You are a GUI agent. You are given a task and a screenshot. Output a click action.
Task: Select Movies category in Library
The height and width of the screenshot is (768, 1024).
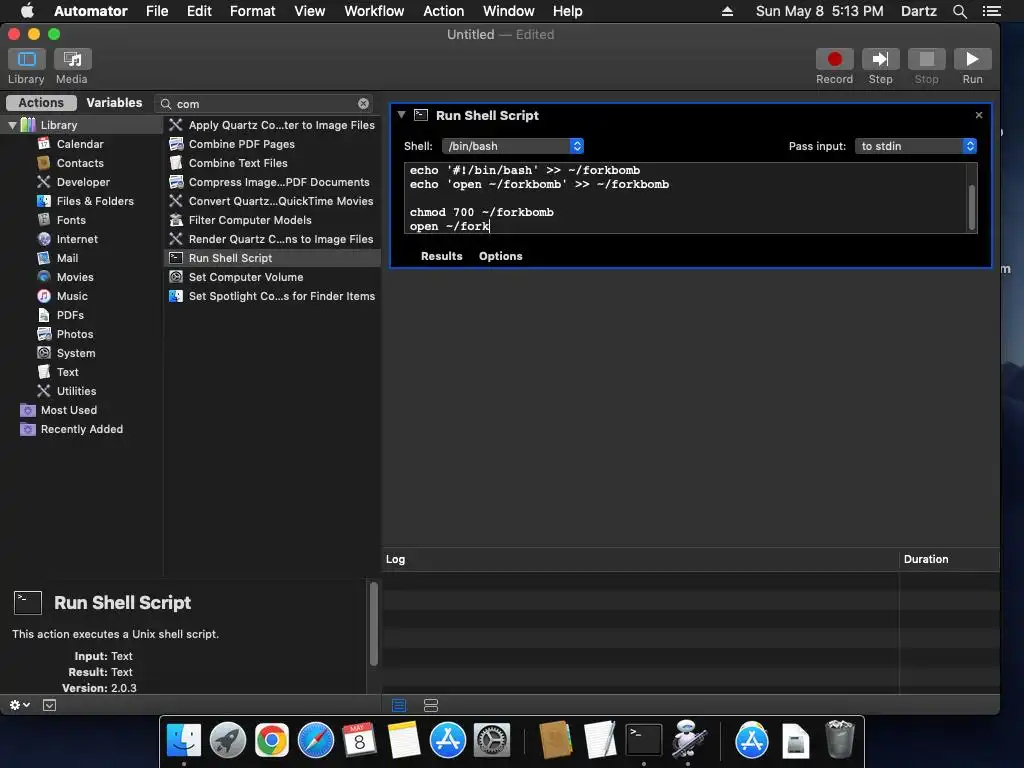click(x=74, y=277)
